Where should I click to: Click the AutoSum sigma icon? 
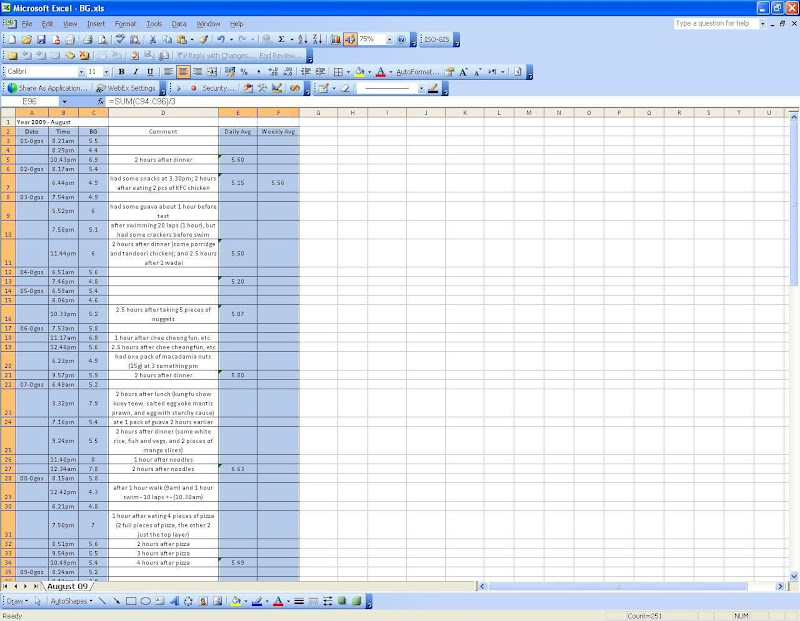[x=283, y=39]
